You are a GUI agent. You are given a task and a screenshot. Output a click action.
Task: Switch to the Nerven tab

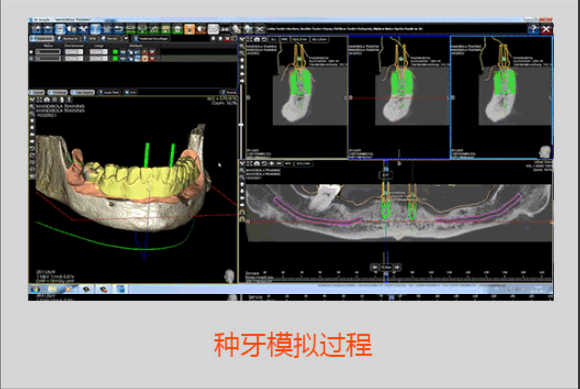tap(110, 38)
